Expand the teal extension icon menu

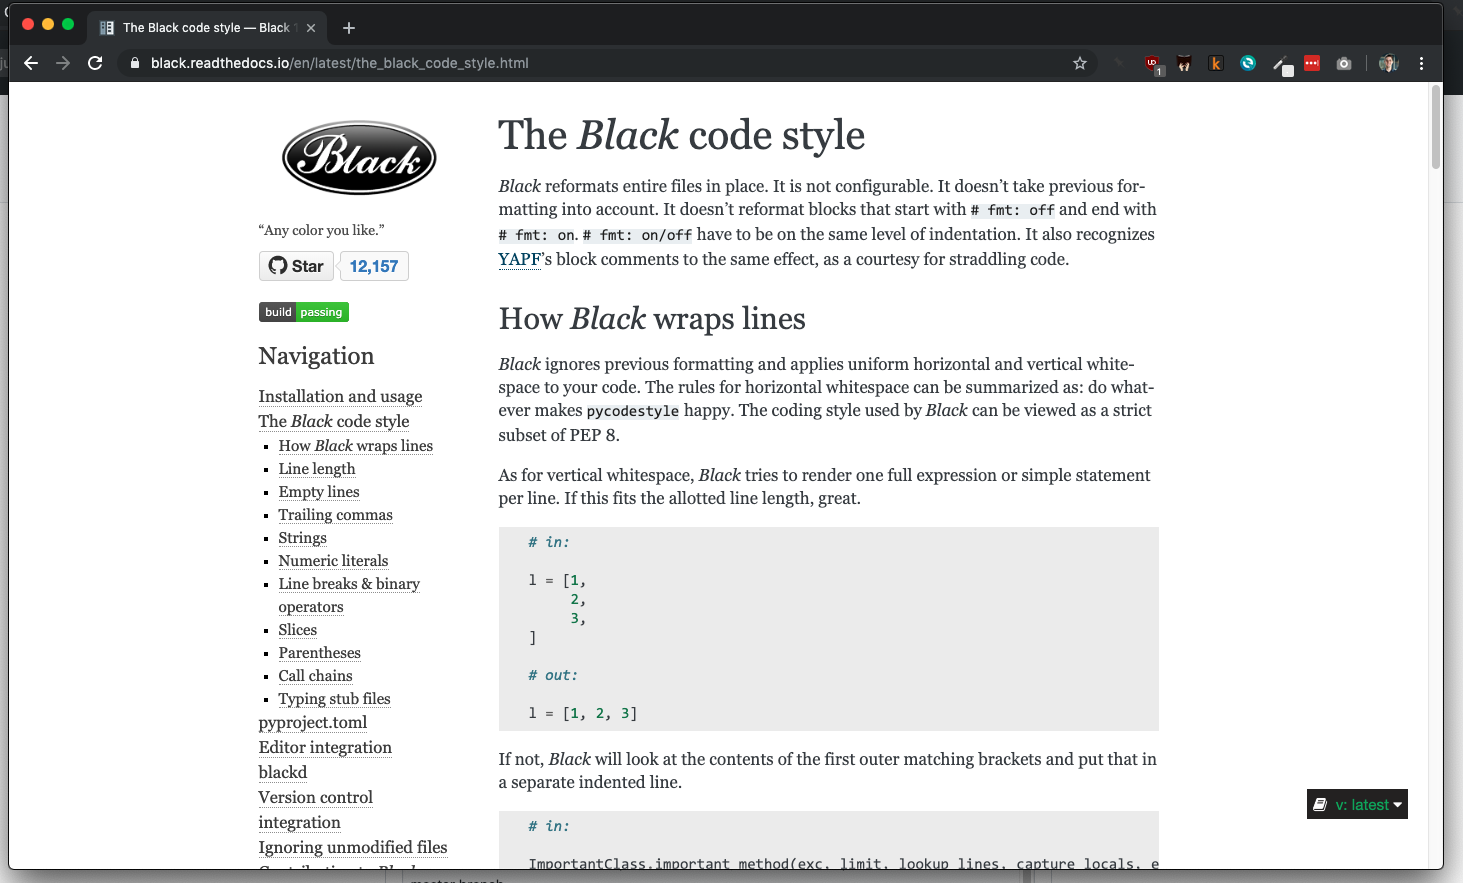1248,62
